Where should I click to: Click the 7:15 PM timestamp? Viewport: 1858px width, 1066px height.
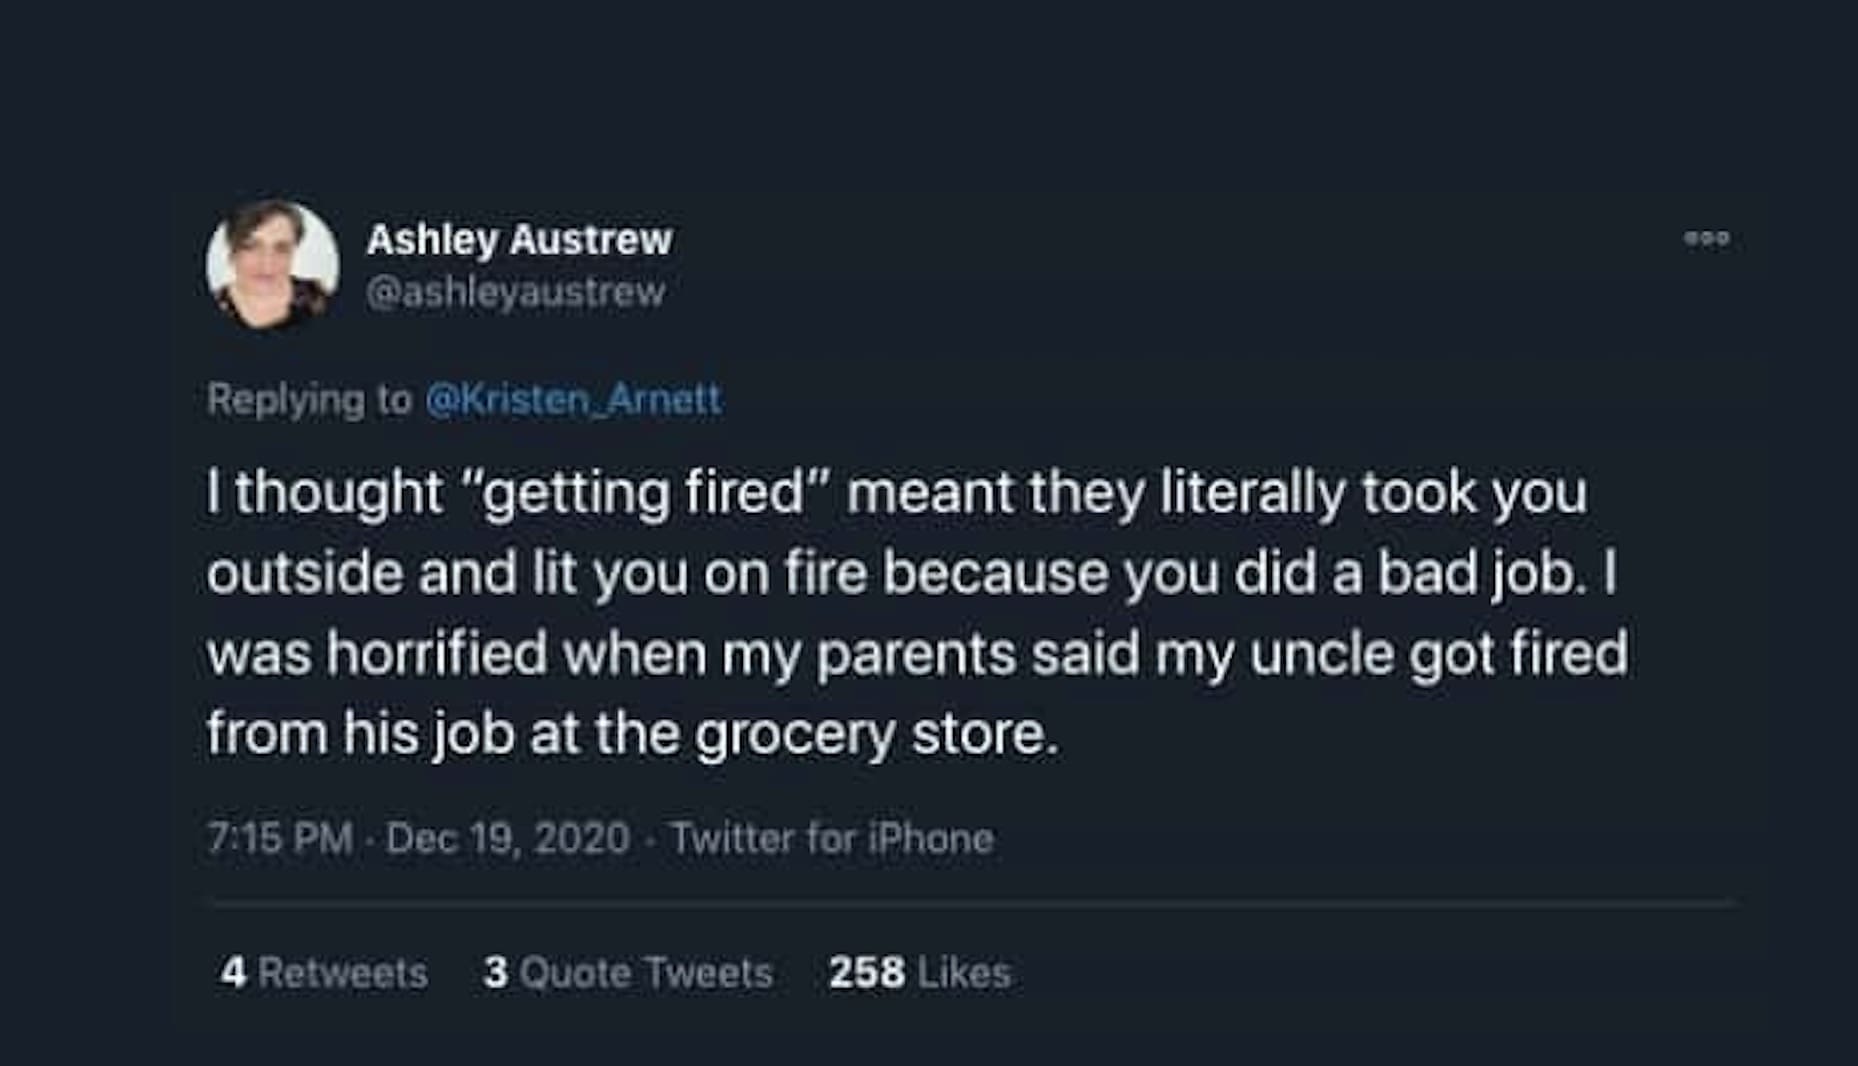pyautogui.click(x=279, y=838)
